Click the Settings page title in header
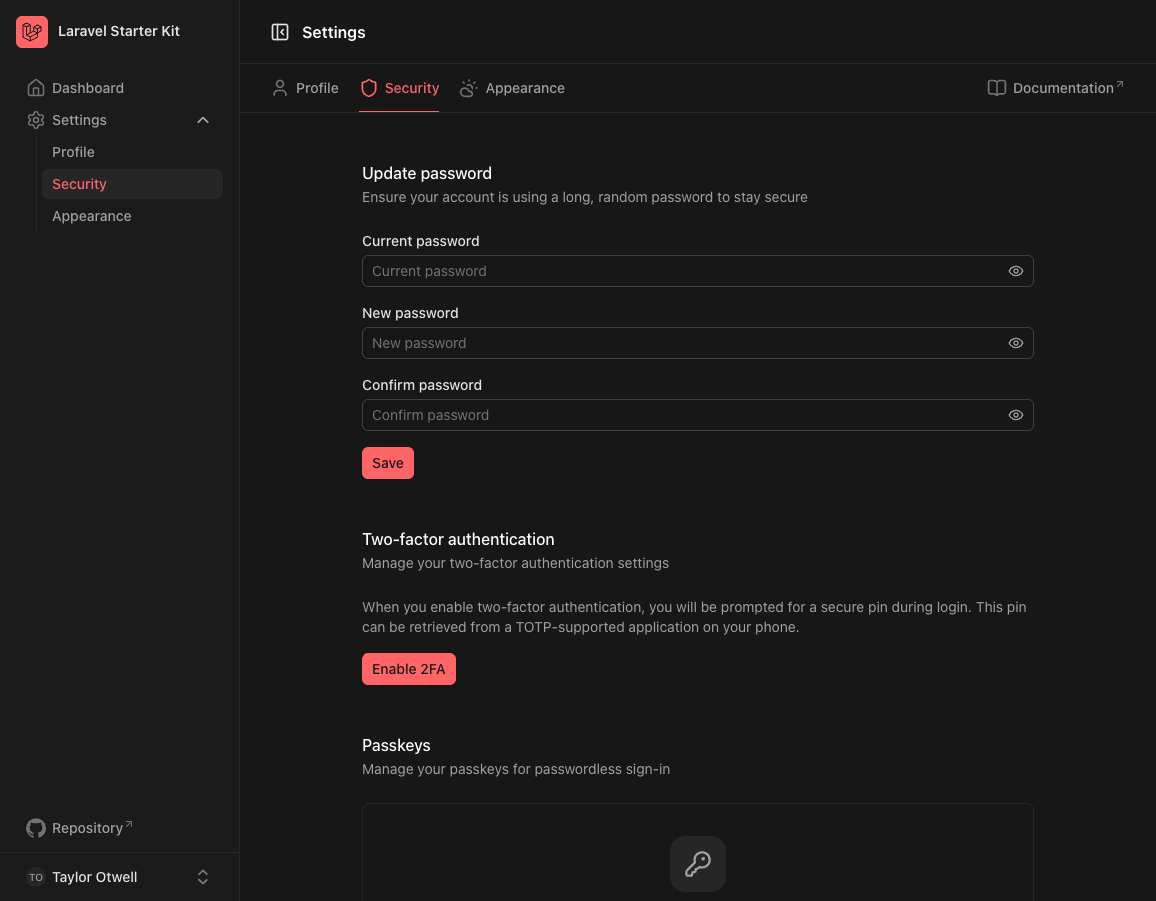The height and width of the screenshot is (901, 1156). (333, 32)
